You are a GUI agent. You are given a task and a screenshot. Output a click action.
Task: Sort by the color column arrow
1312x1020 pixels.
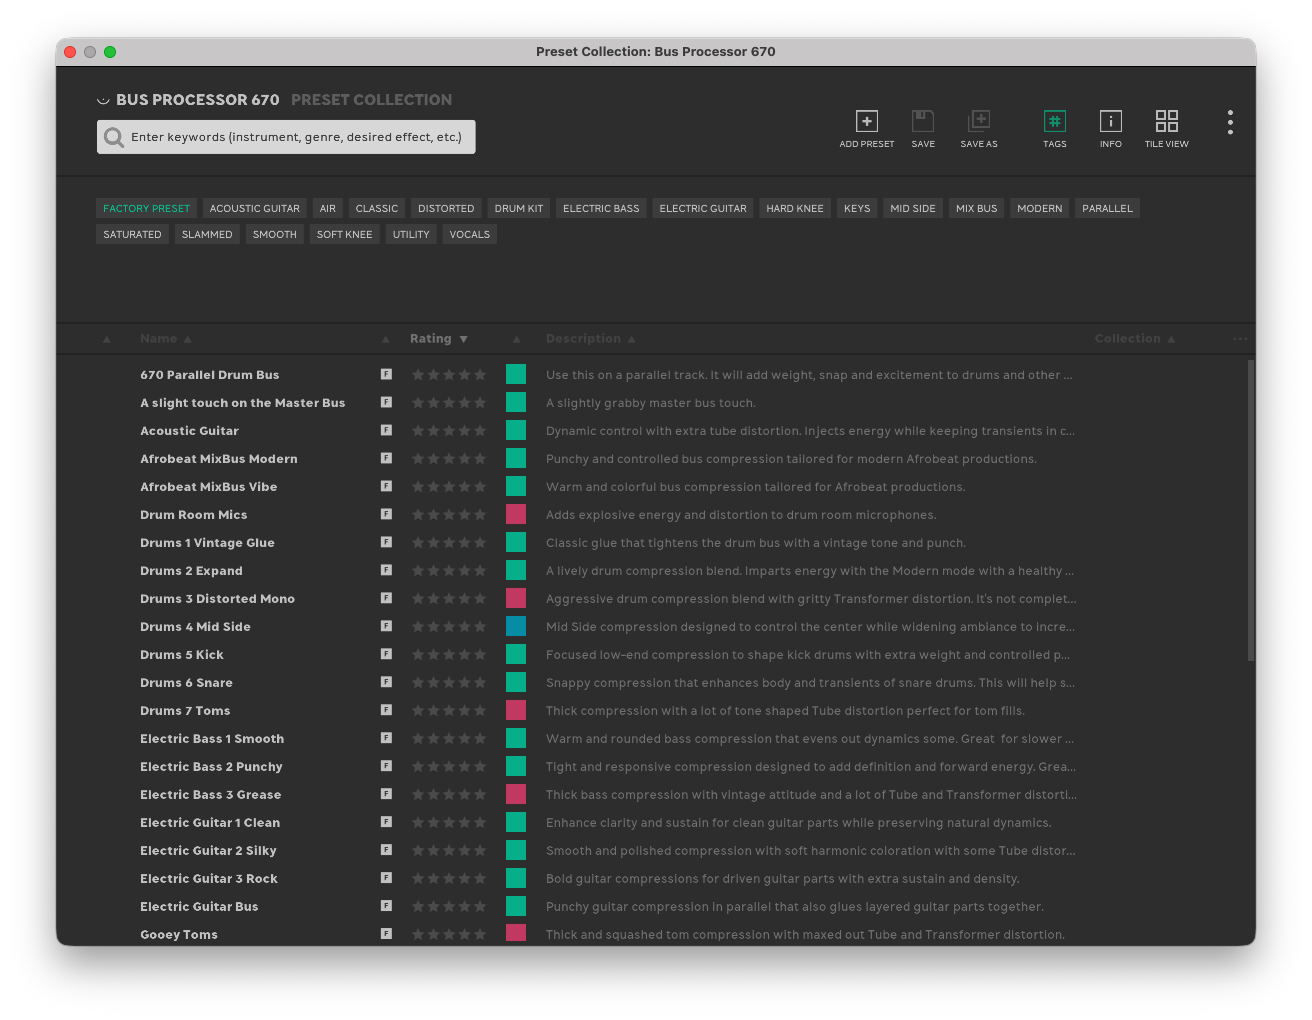[x=516, y=340]
